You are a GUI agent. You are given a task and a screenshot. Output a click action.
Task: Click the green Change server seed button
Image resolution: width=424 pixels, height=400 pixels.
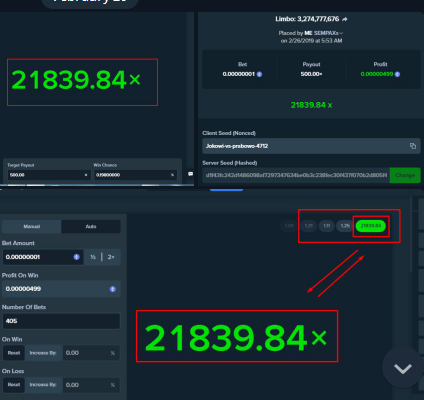point(405,175)
